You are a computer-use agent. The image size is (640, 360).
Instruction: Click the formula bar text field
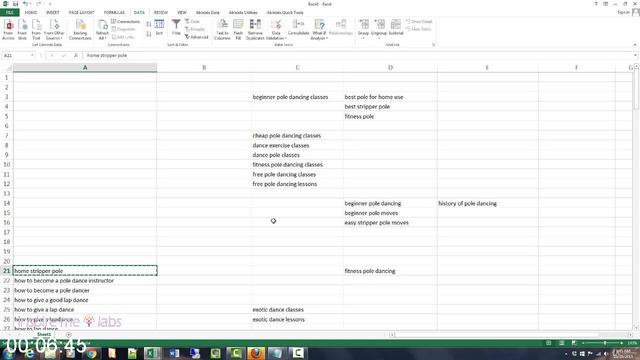coord(357,56)
